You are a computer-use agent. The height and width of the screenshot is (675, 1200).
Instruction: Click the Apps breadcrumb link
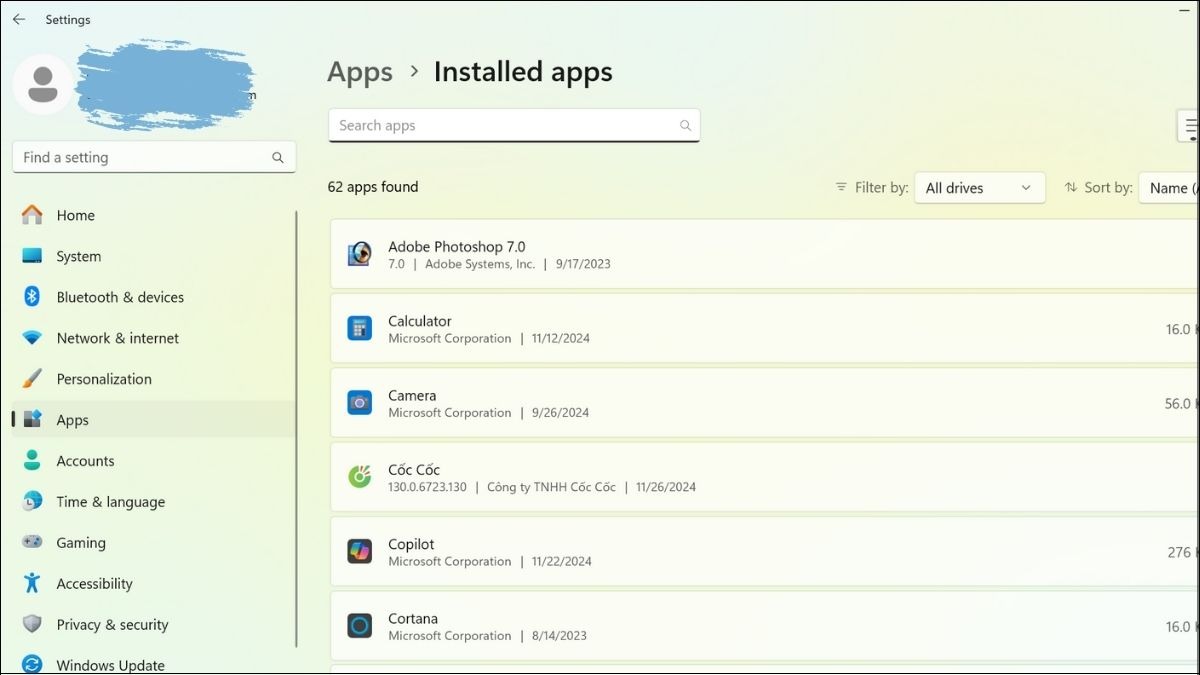(x=360, y=73)
